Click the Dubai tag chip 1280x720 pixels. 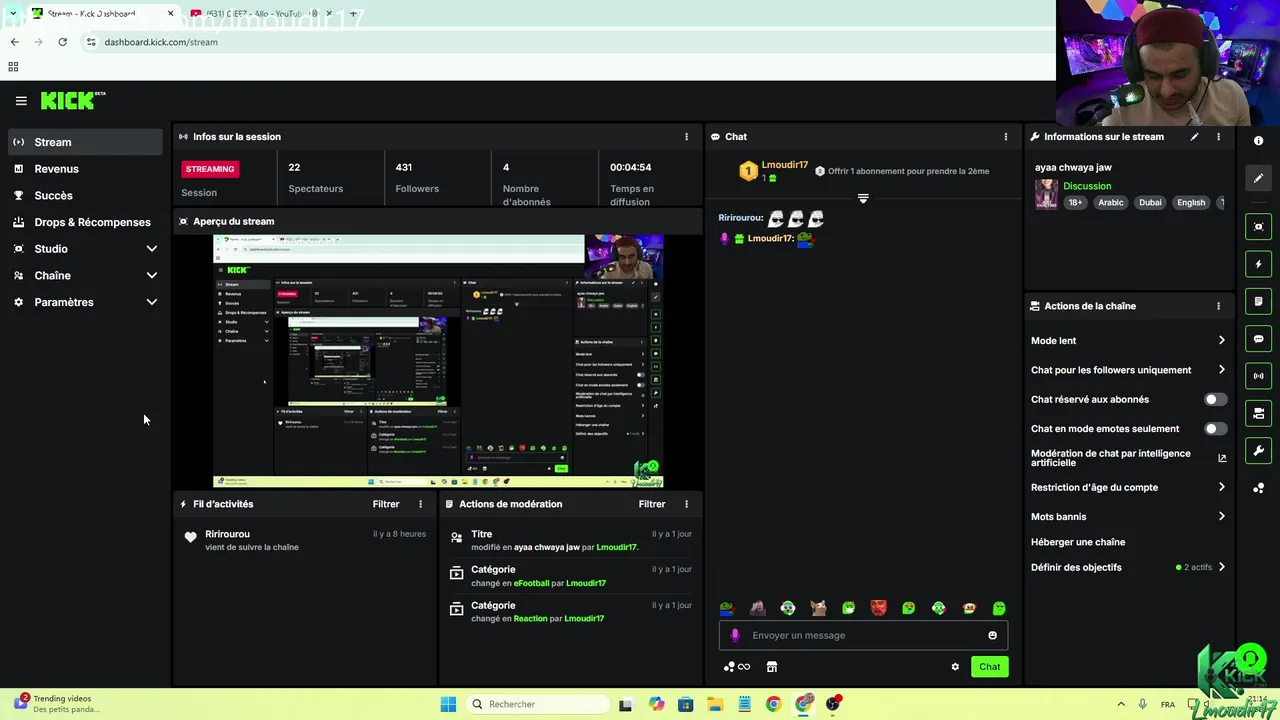tap(1150, 202)
